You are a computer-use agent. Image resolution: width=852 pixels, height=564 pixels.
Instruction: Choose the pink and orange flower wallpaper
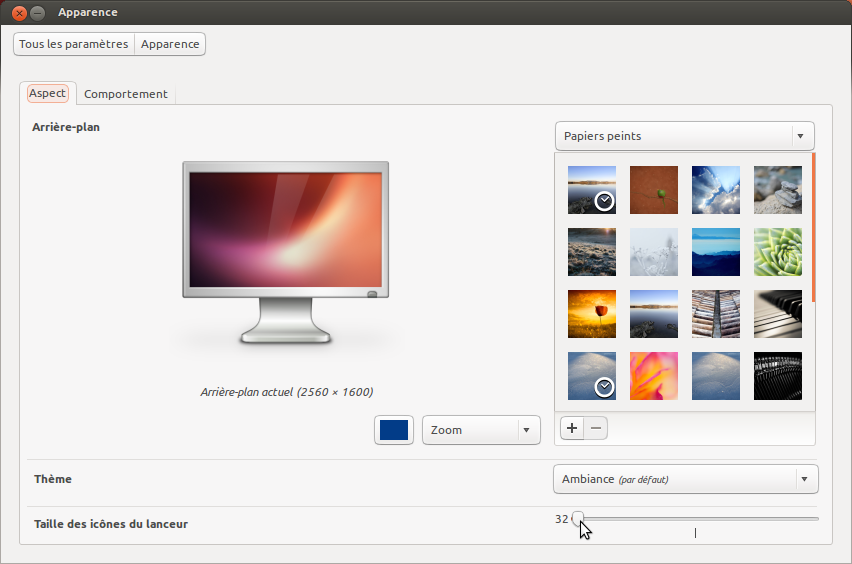654,376
